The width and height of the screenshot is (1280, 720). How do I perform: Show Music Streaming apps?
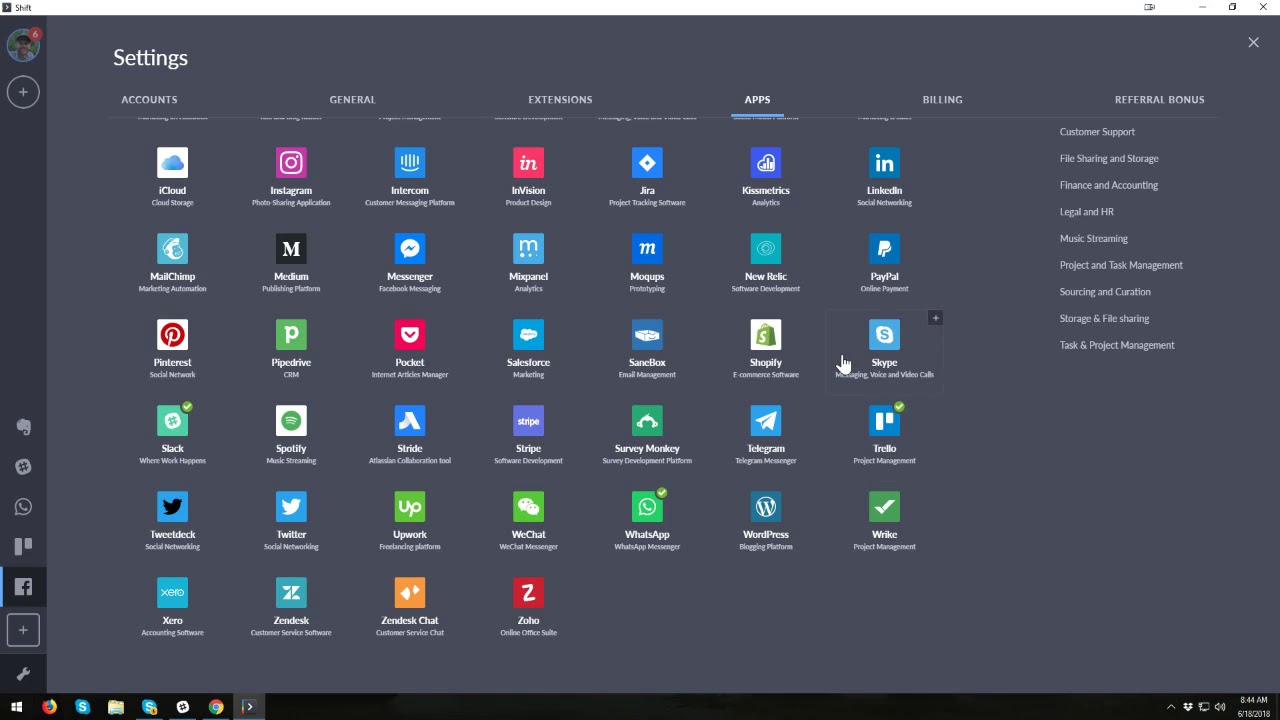click(1093, 238)
